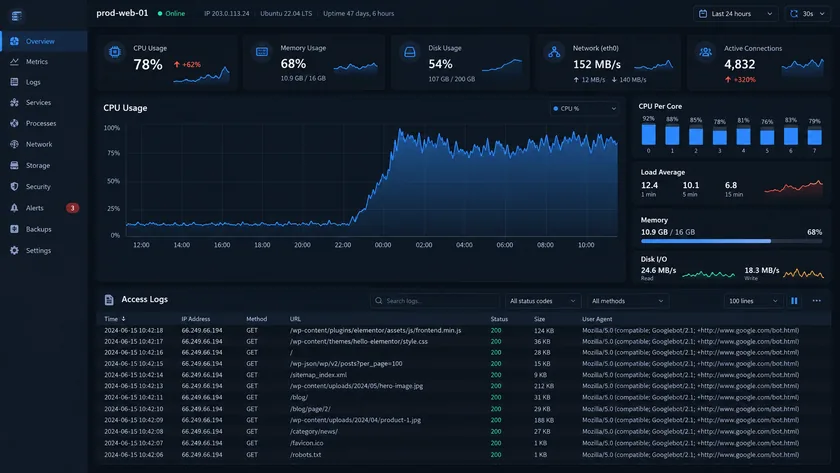Click the IP Address column header
The width and height of the screenshot is (840, 473).
pos(196,319)
